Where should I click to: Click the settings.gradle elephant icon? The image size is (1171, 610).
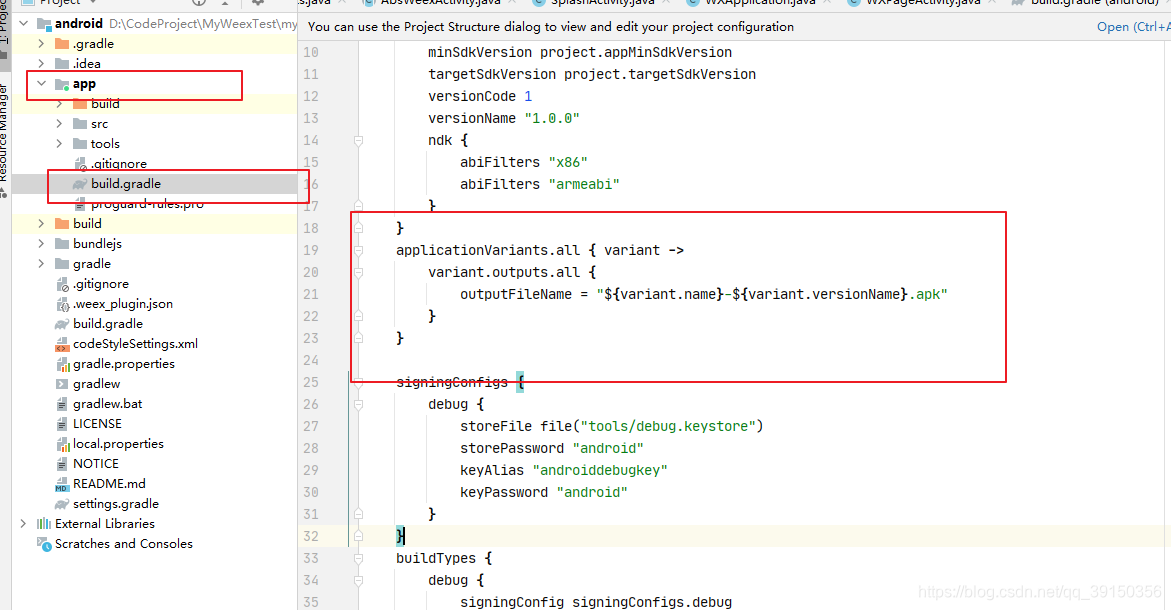click(62, 504)
